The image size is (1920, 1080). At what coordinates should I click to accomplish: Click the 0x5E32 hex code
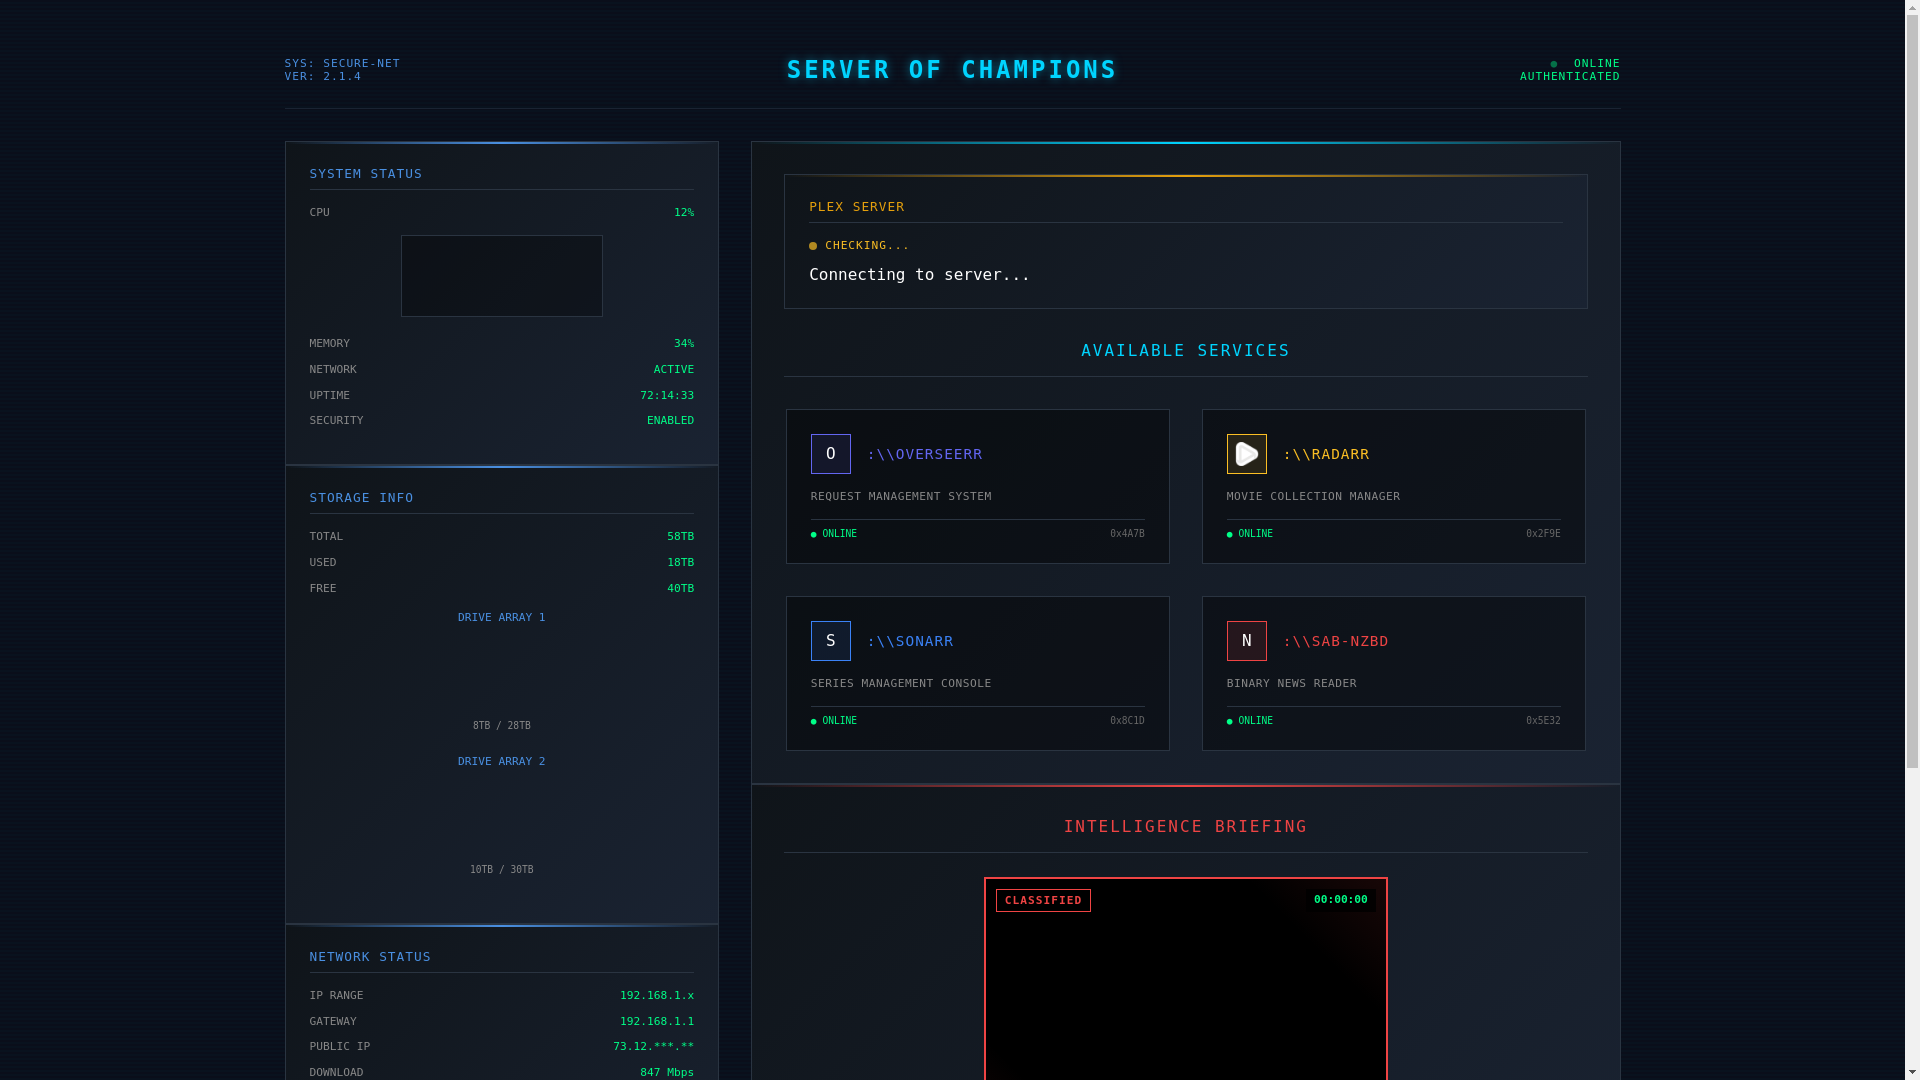point(1543,721)
